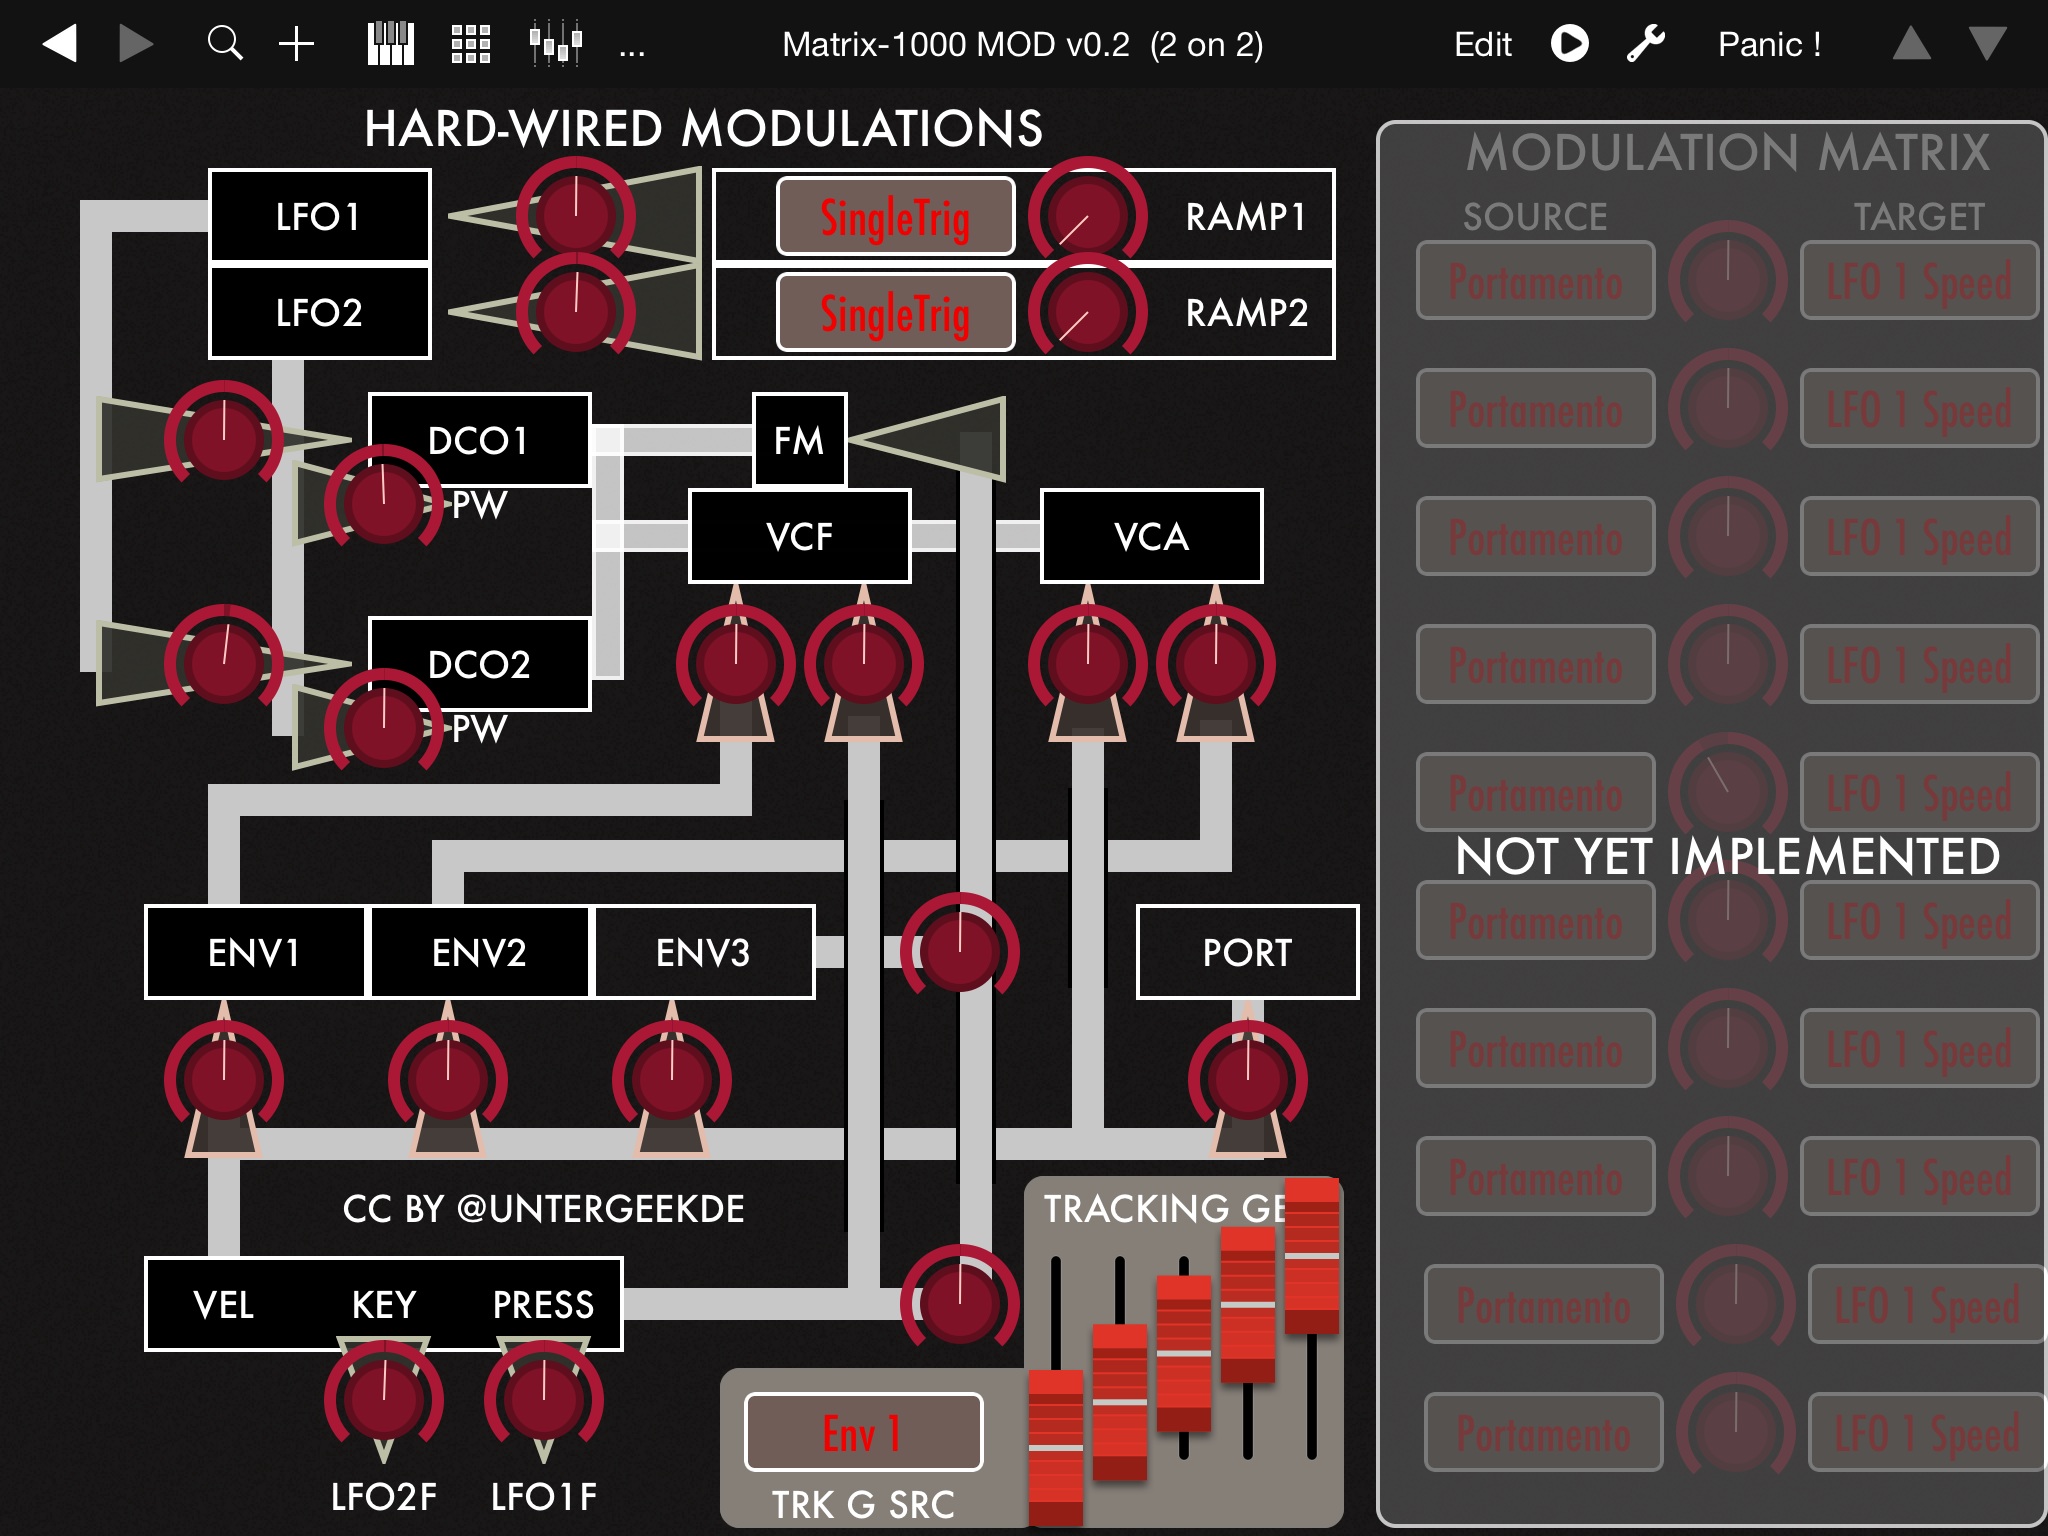The width and height of the screenshot is (2048, 1536).
Task: Tweak the DCO2 LFO modulation knob
Action: click(224, 662)
